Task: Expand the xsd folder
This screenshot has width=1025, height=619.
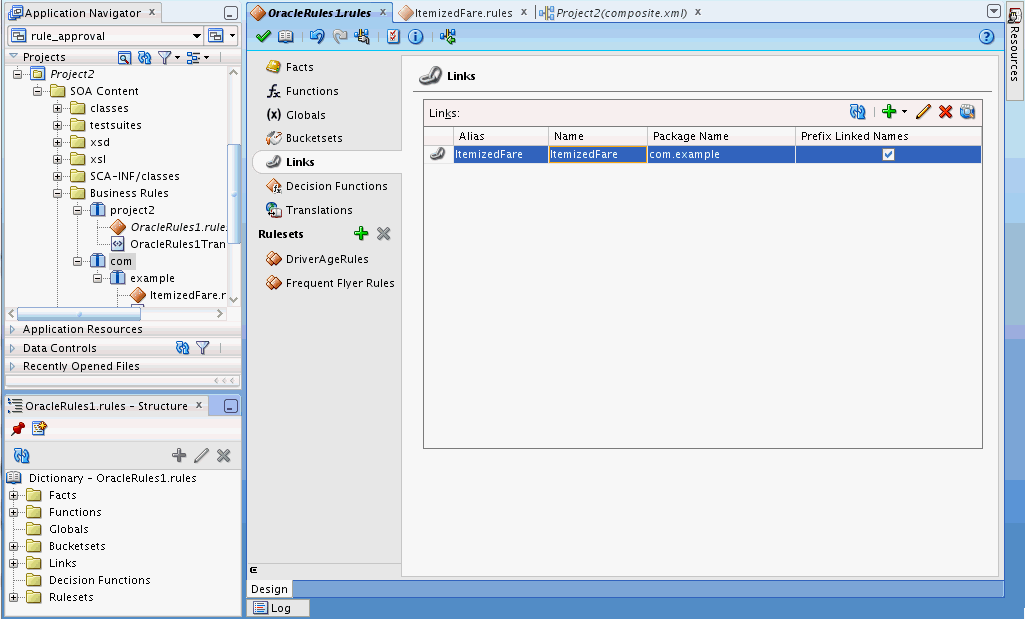Action: pos(58,142)
